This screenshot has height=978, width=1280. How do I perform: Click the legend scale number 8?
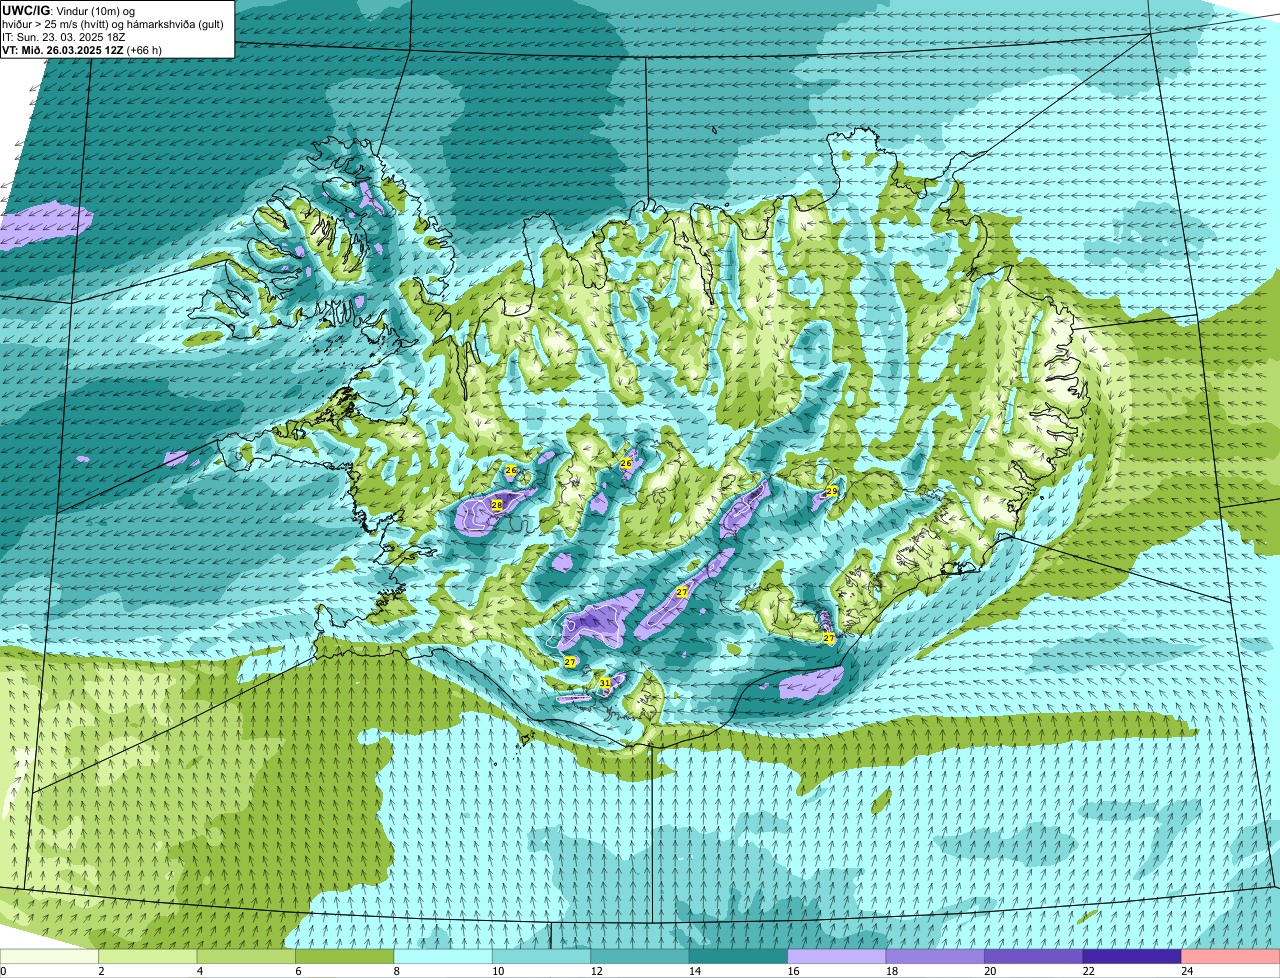(x=395, y=970)
